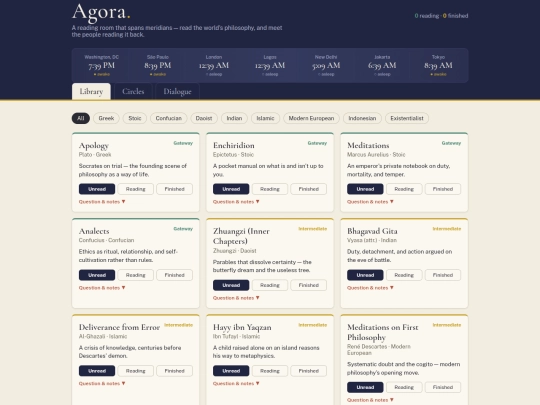
Task: Set Meditations status to Unread
Action: pyautogui.click(x=365, y=189)
